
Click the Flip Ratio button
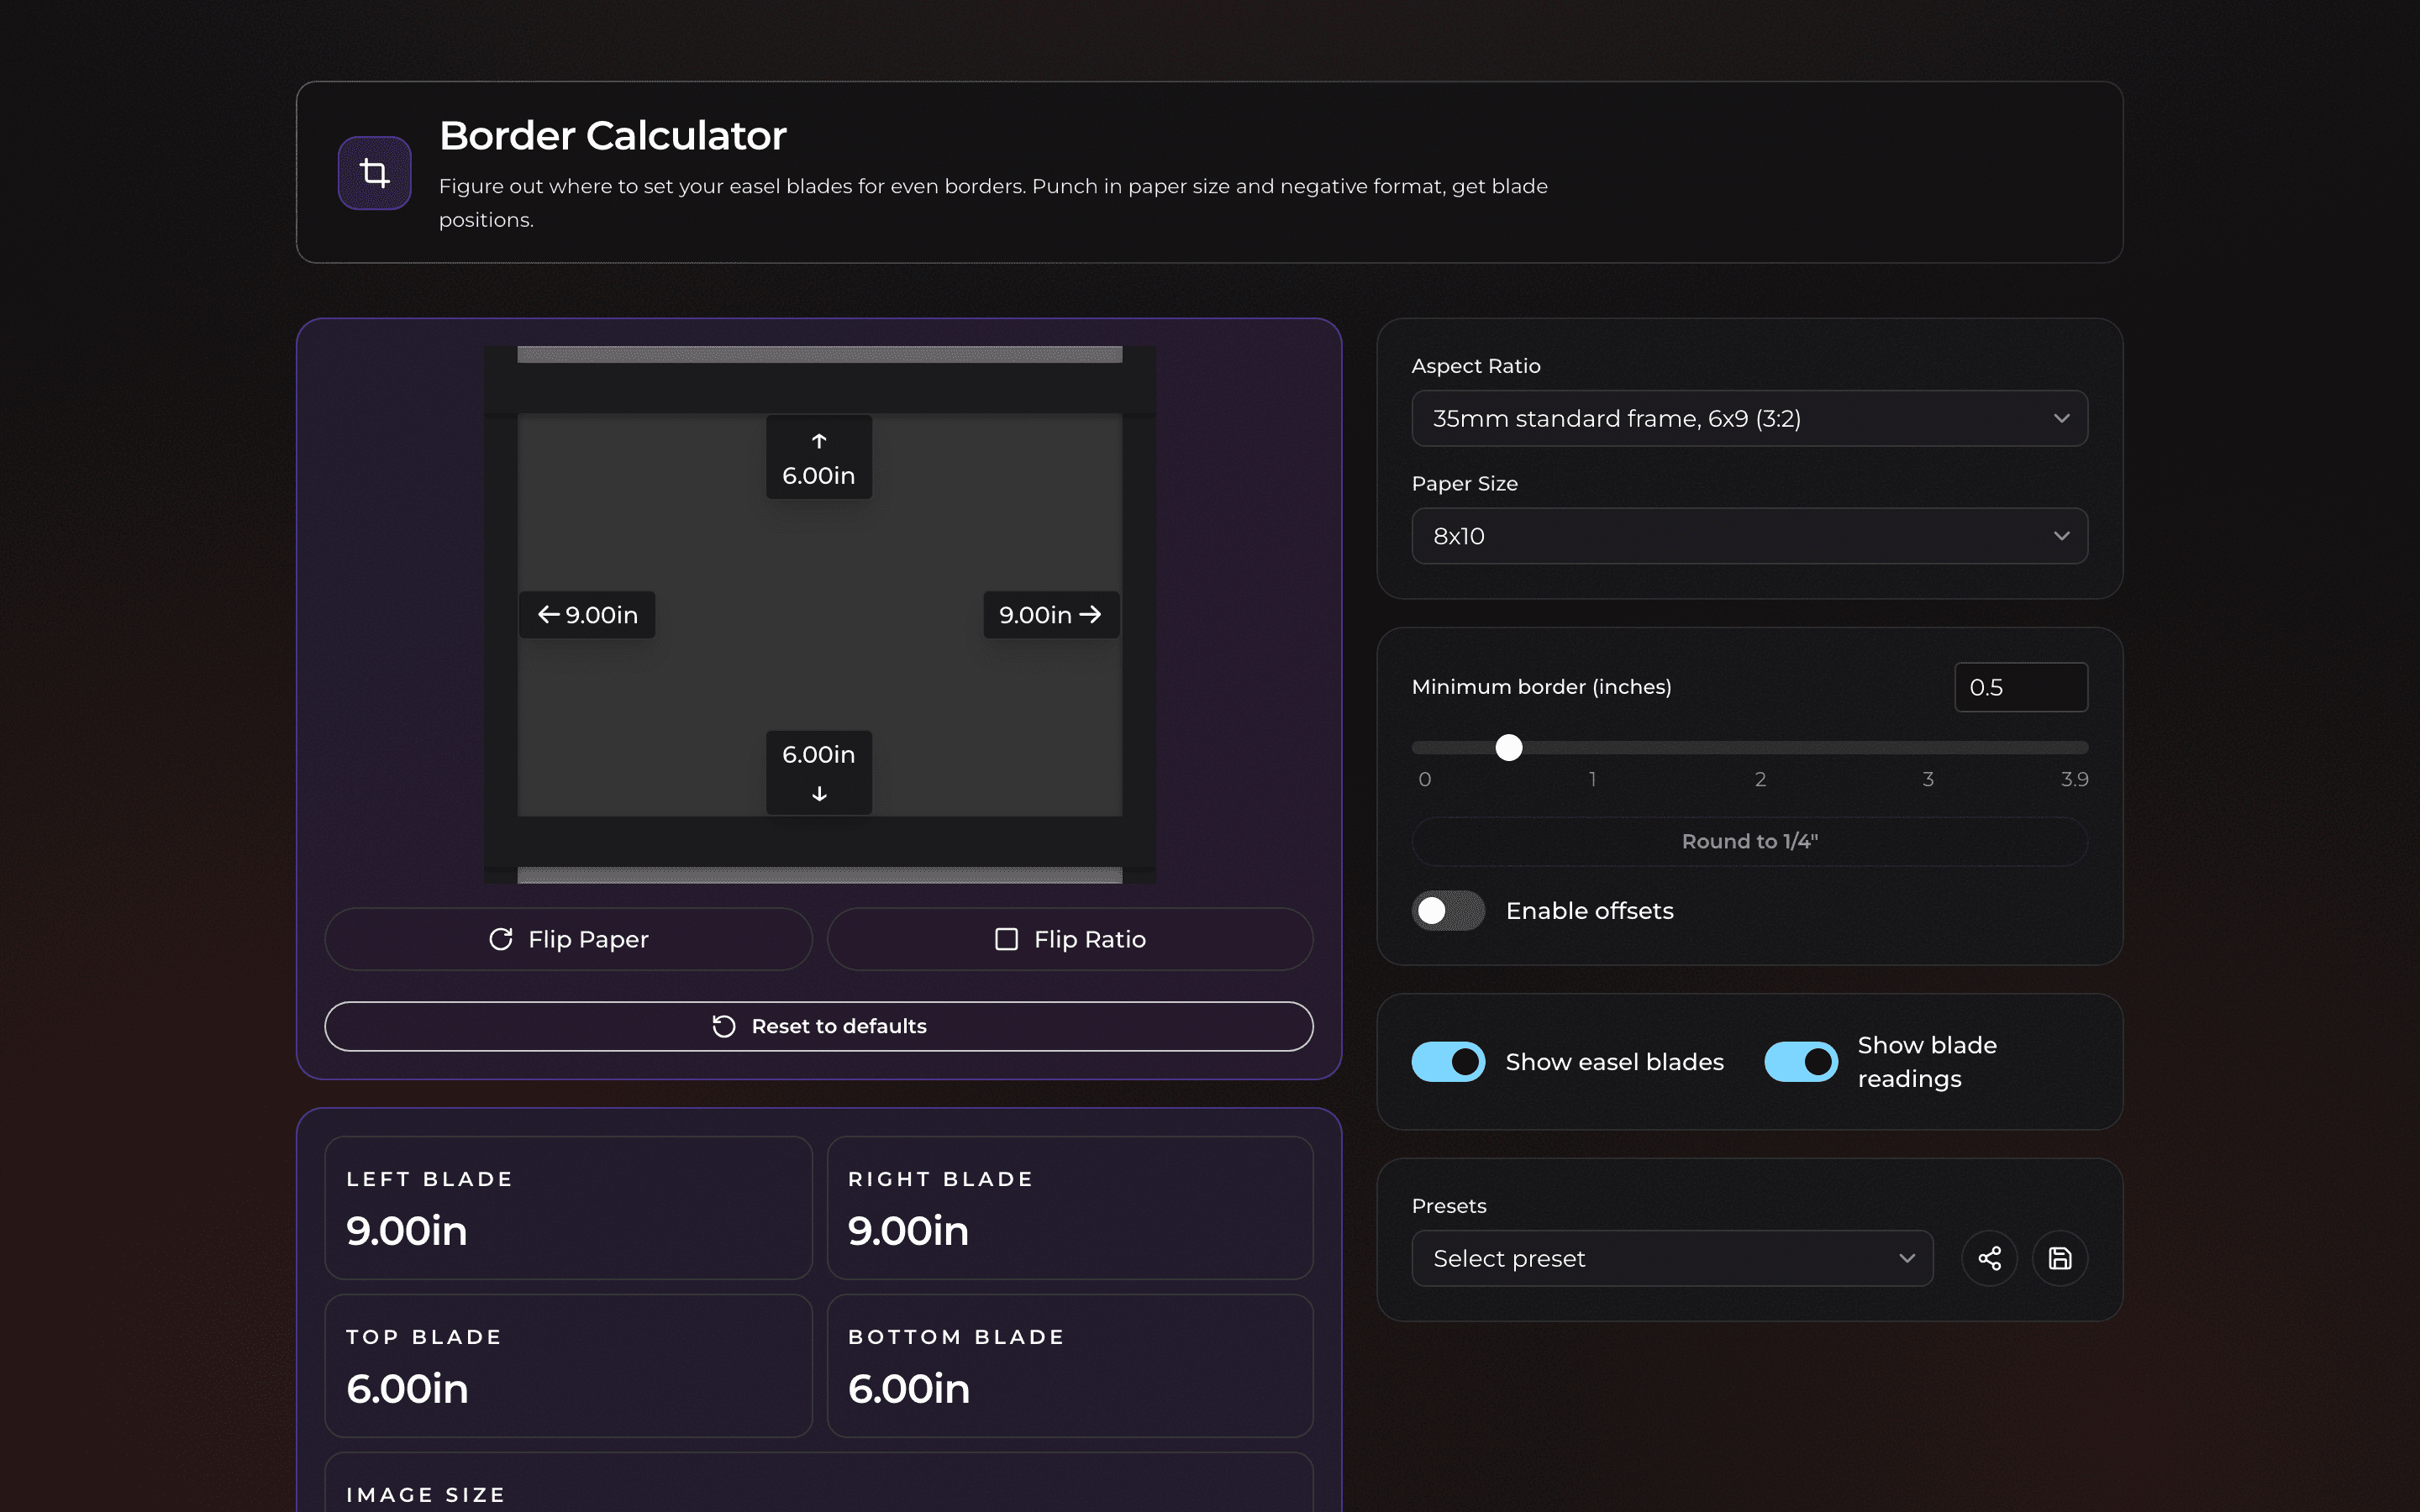(x=1070, y=939)
